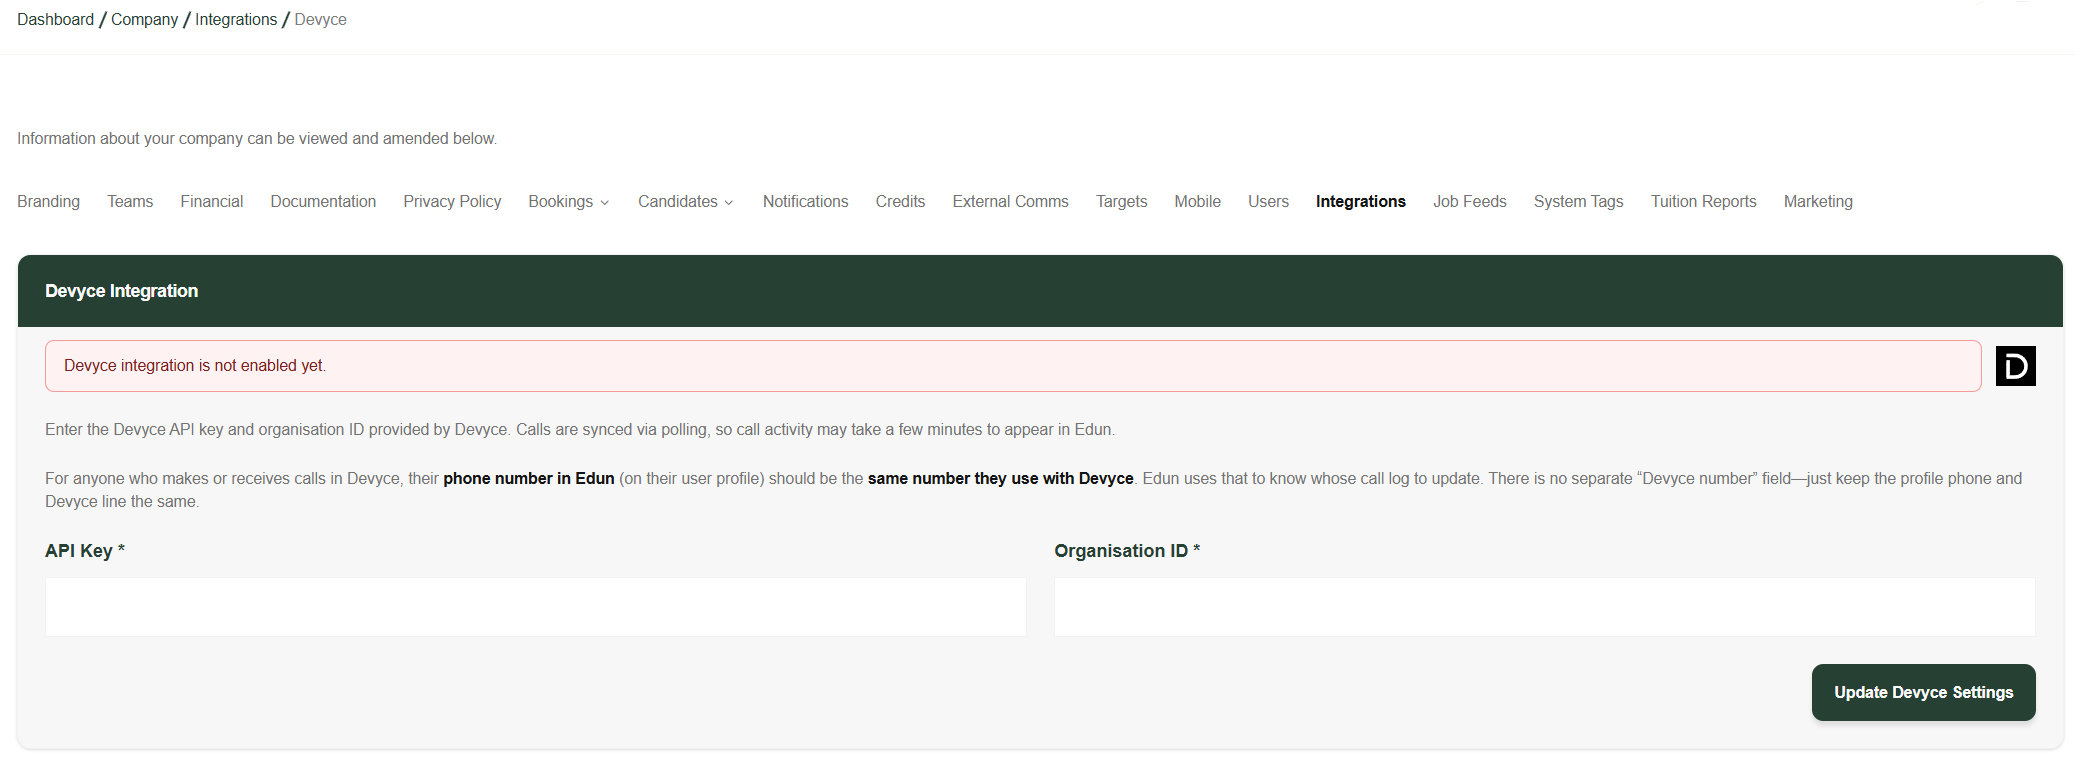Expand the Candidates dropdown menu

click(x=686, y=202)
